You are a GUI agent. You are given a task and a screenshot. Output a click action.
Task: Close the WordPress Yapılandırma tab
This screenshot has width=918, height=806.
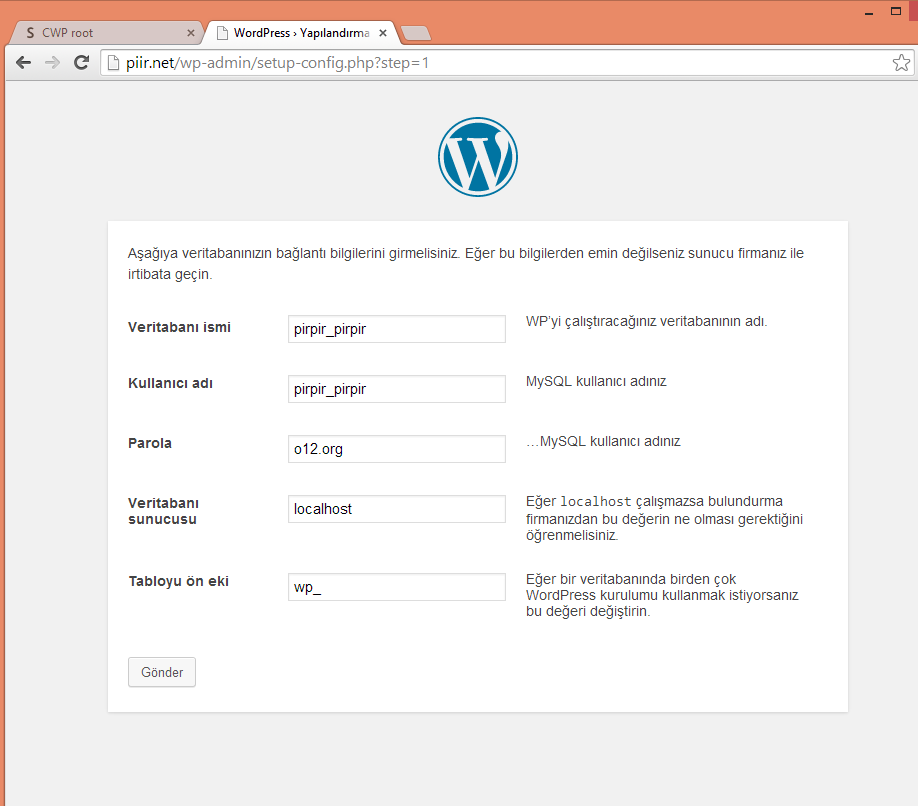[383, 33]
